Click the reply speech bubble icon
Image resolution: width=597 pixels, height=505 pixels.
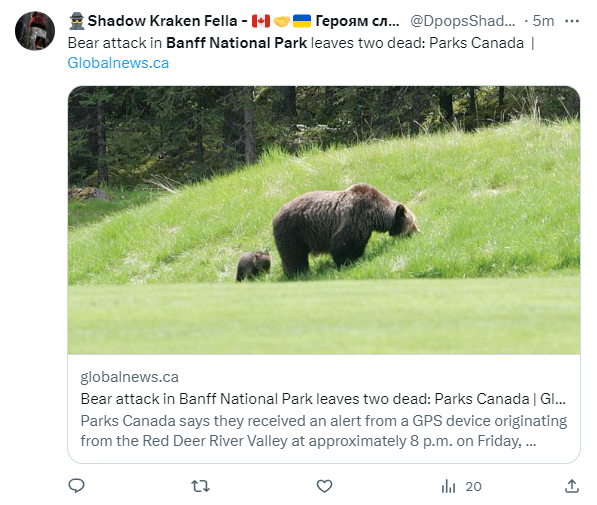[76, 486]
